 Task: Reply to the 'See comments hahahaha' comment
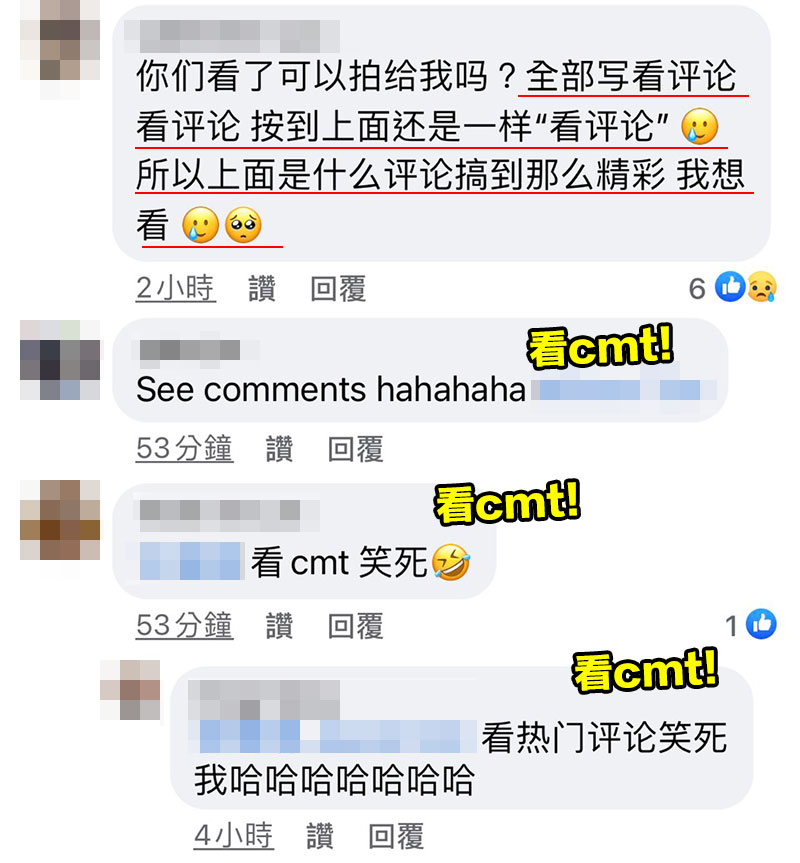355,449
